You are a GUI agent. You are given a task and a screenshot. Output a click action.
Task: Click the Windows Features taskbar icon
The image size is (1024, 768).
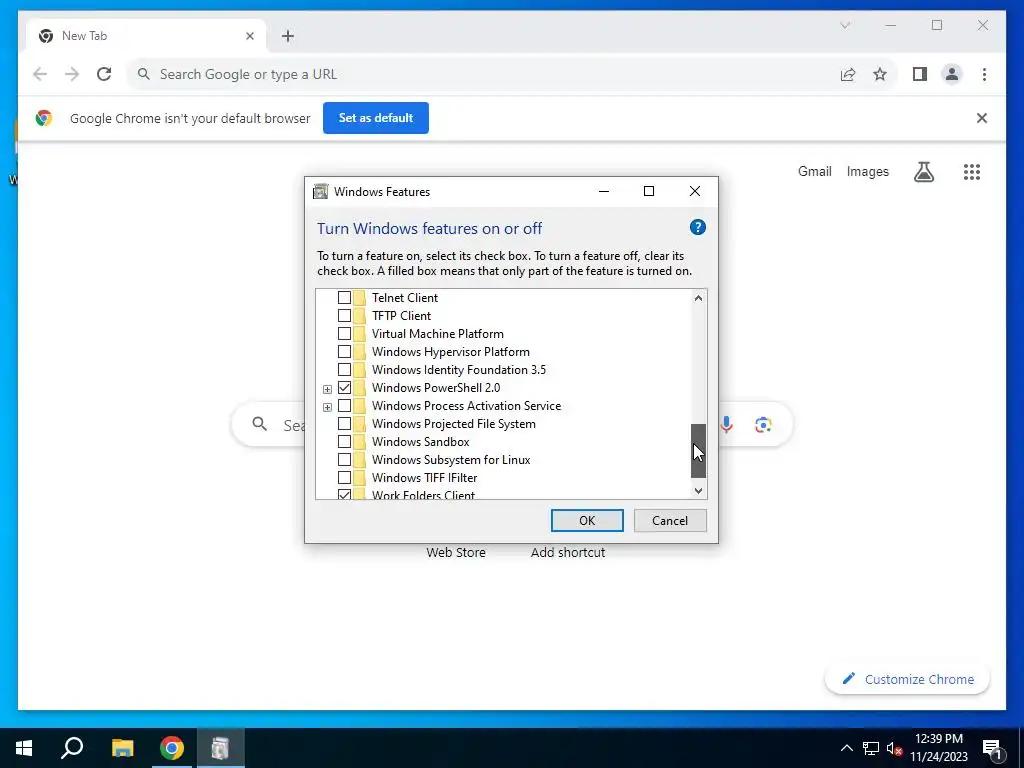(x=221, y=748)
